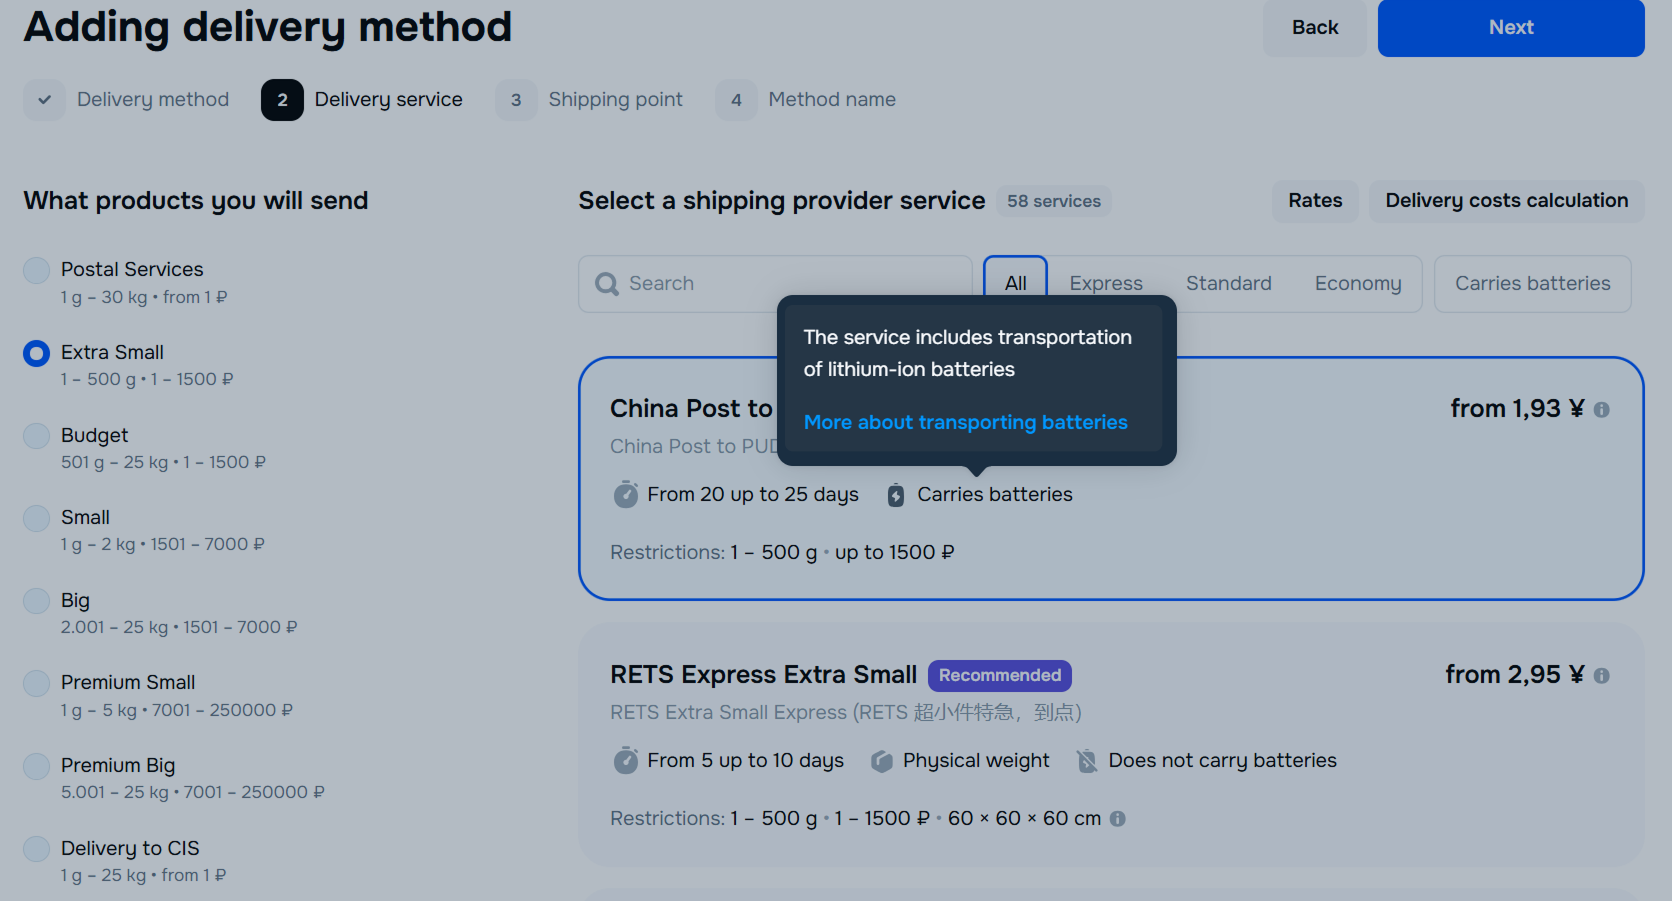Click the Physical weight box icon
This screenshot has width=1672, height=901.
pos(881,761)
